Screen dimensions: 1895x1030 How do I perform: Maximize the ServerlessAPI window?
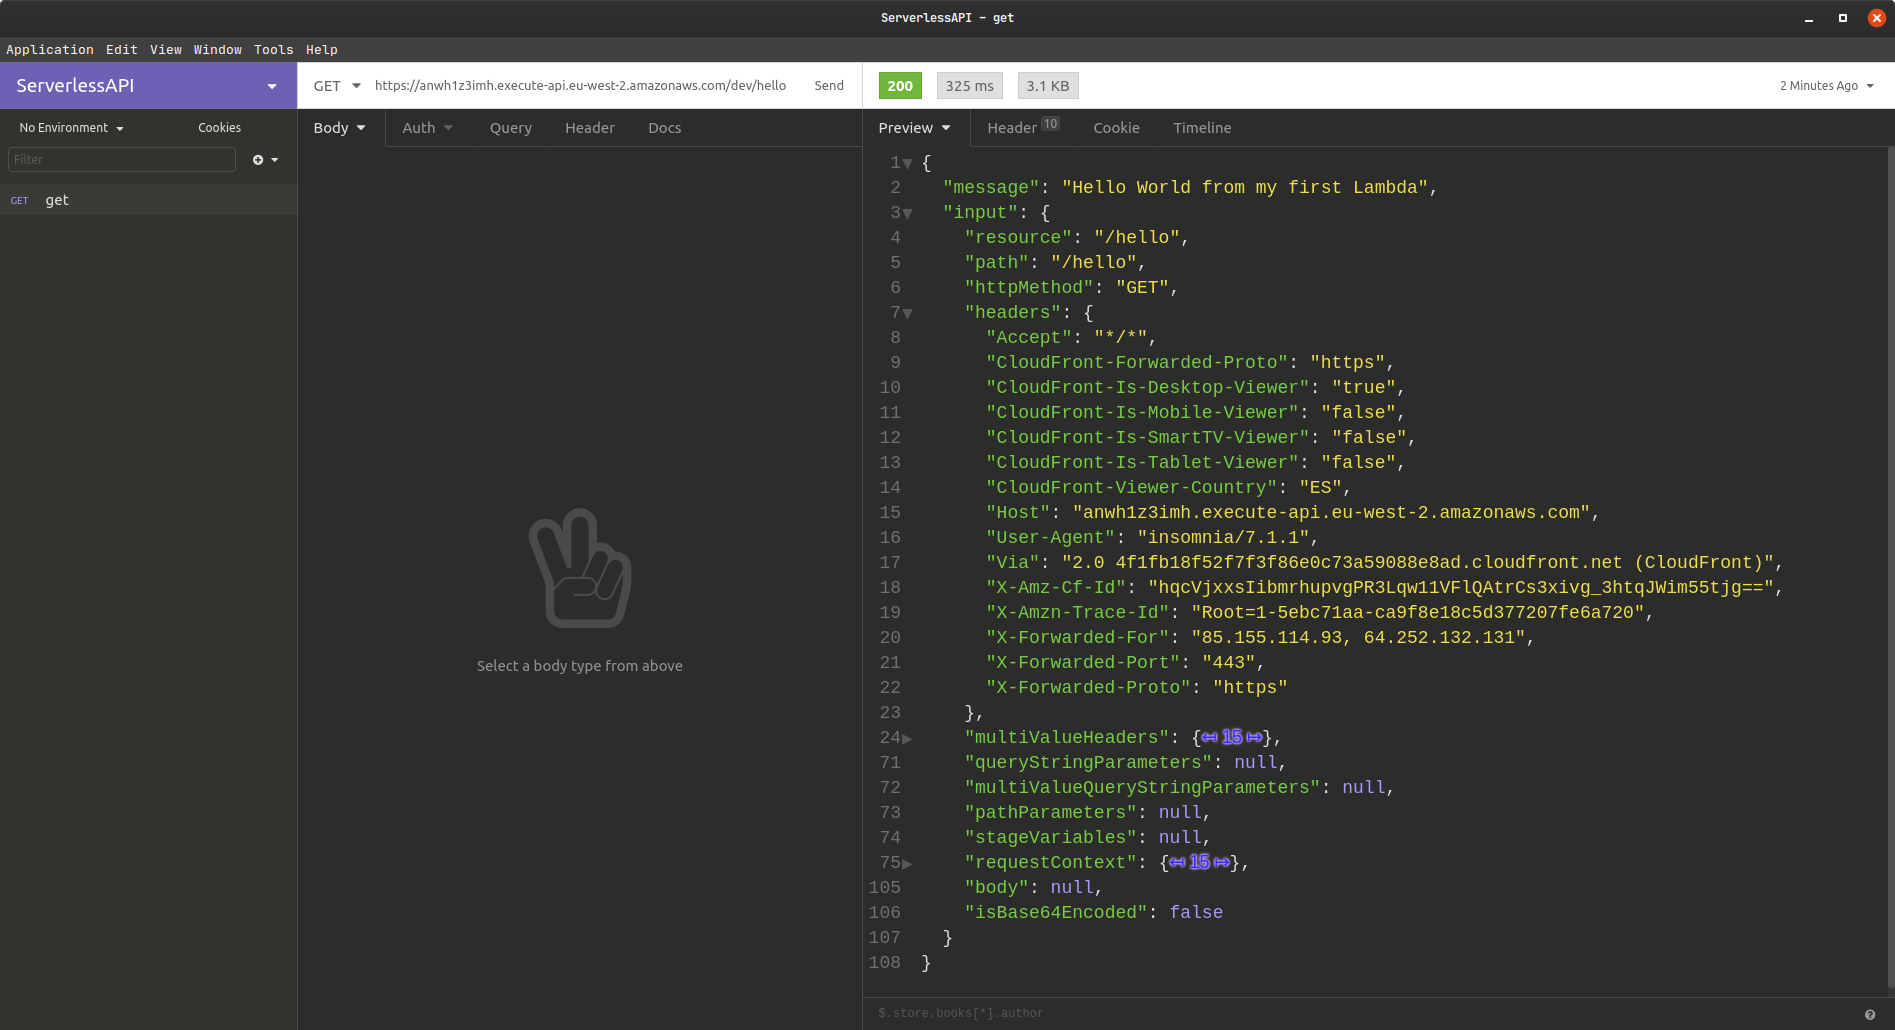pos(1843,18)
